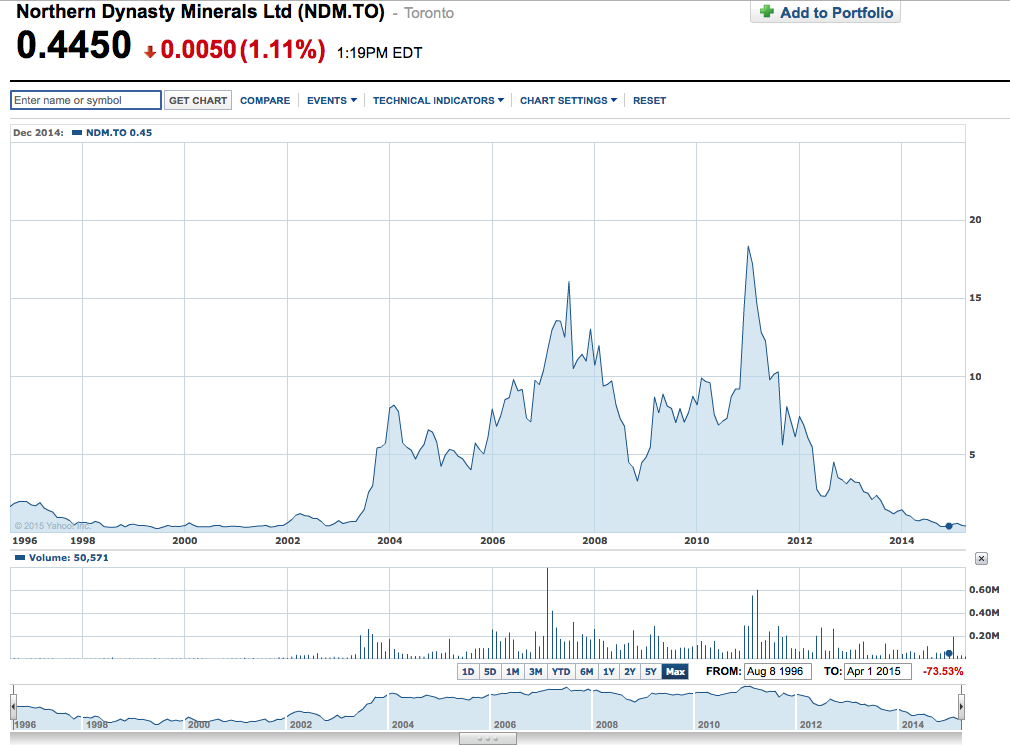
Task: Click the red down arrow next to 0.0050
Action: (150, 52)
